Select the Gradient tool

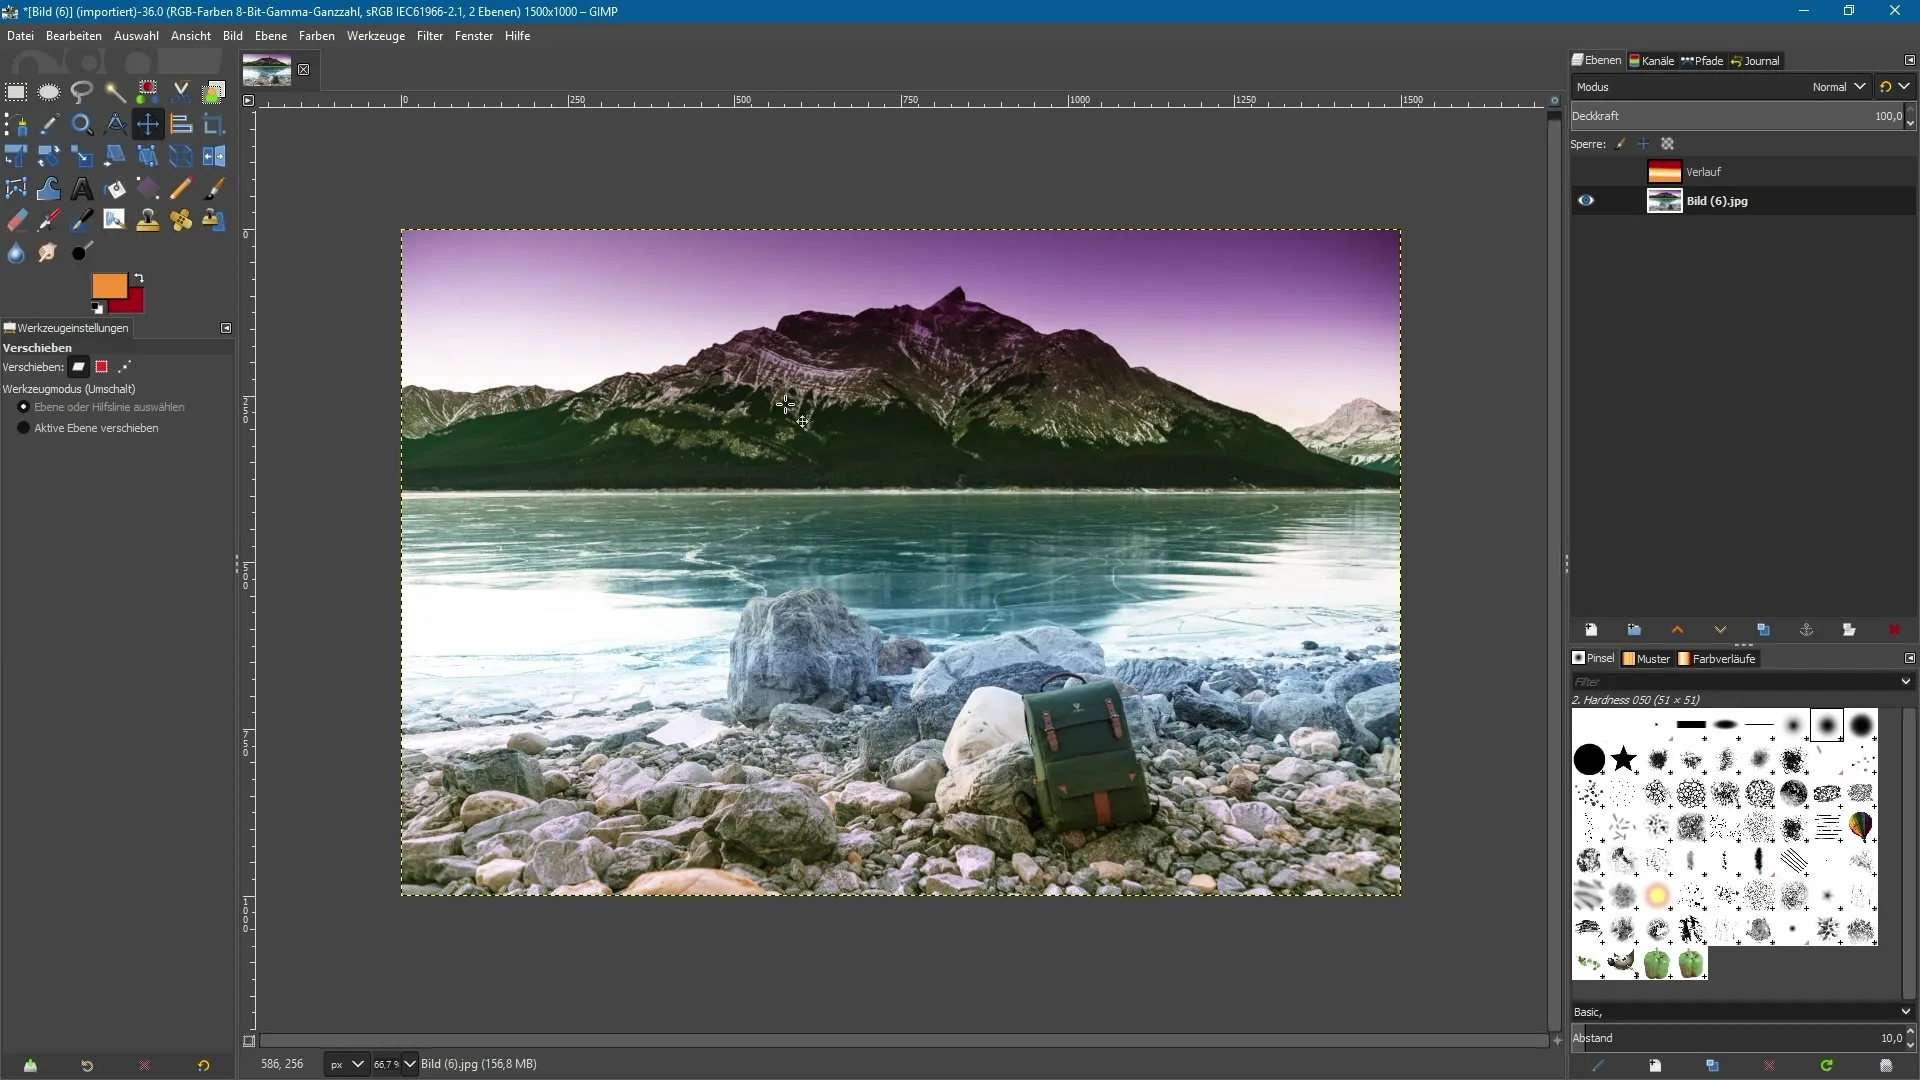[148, 189]
